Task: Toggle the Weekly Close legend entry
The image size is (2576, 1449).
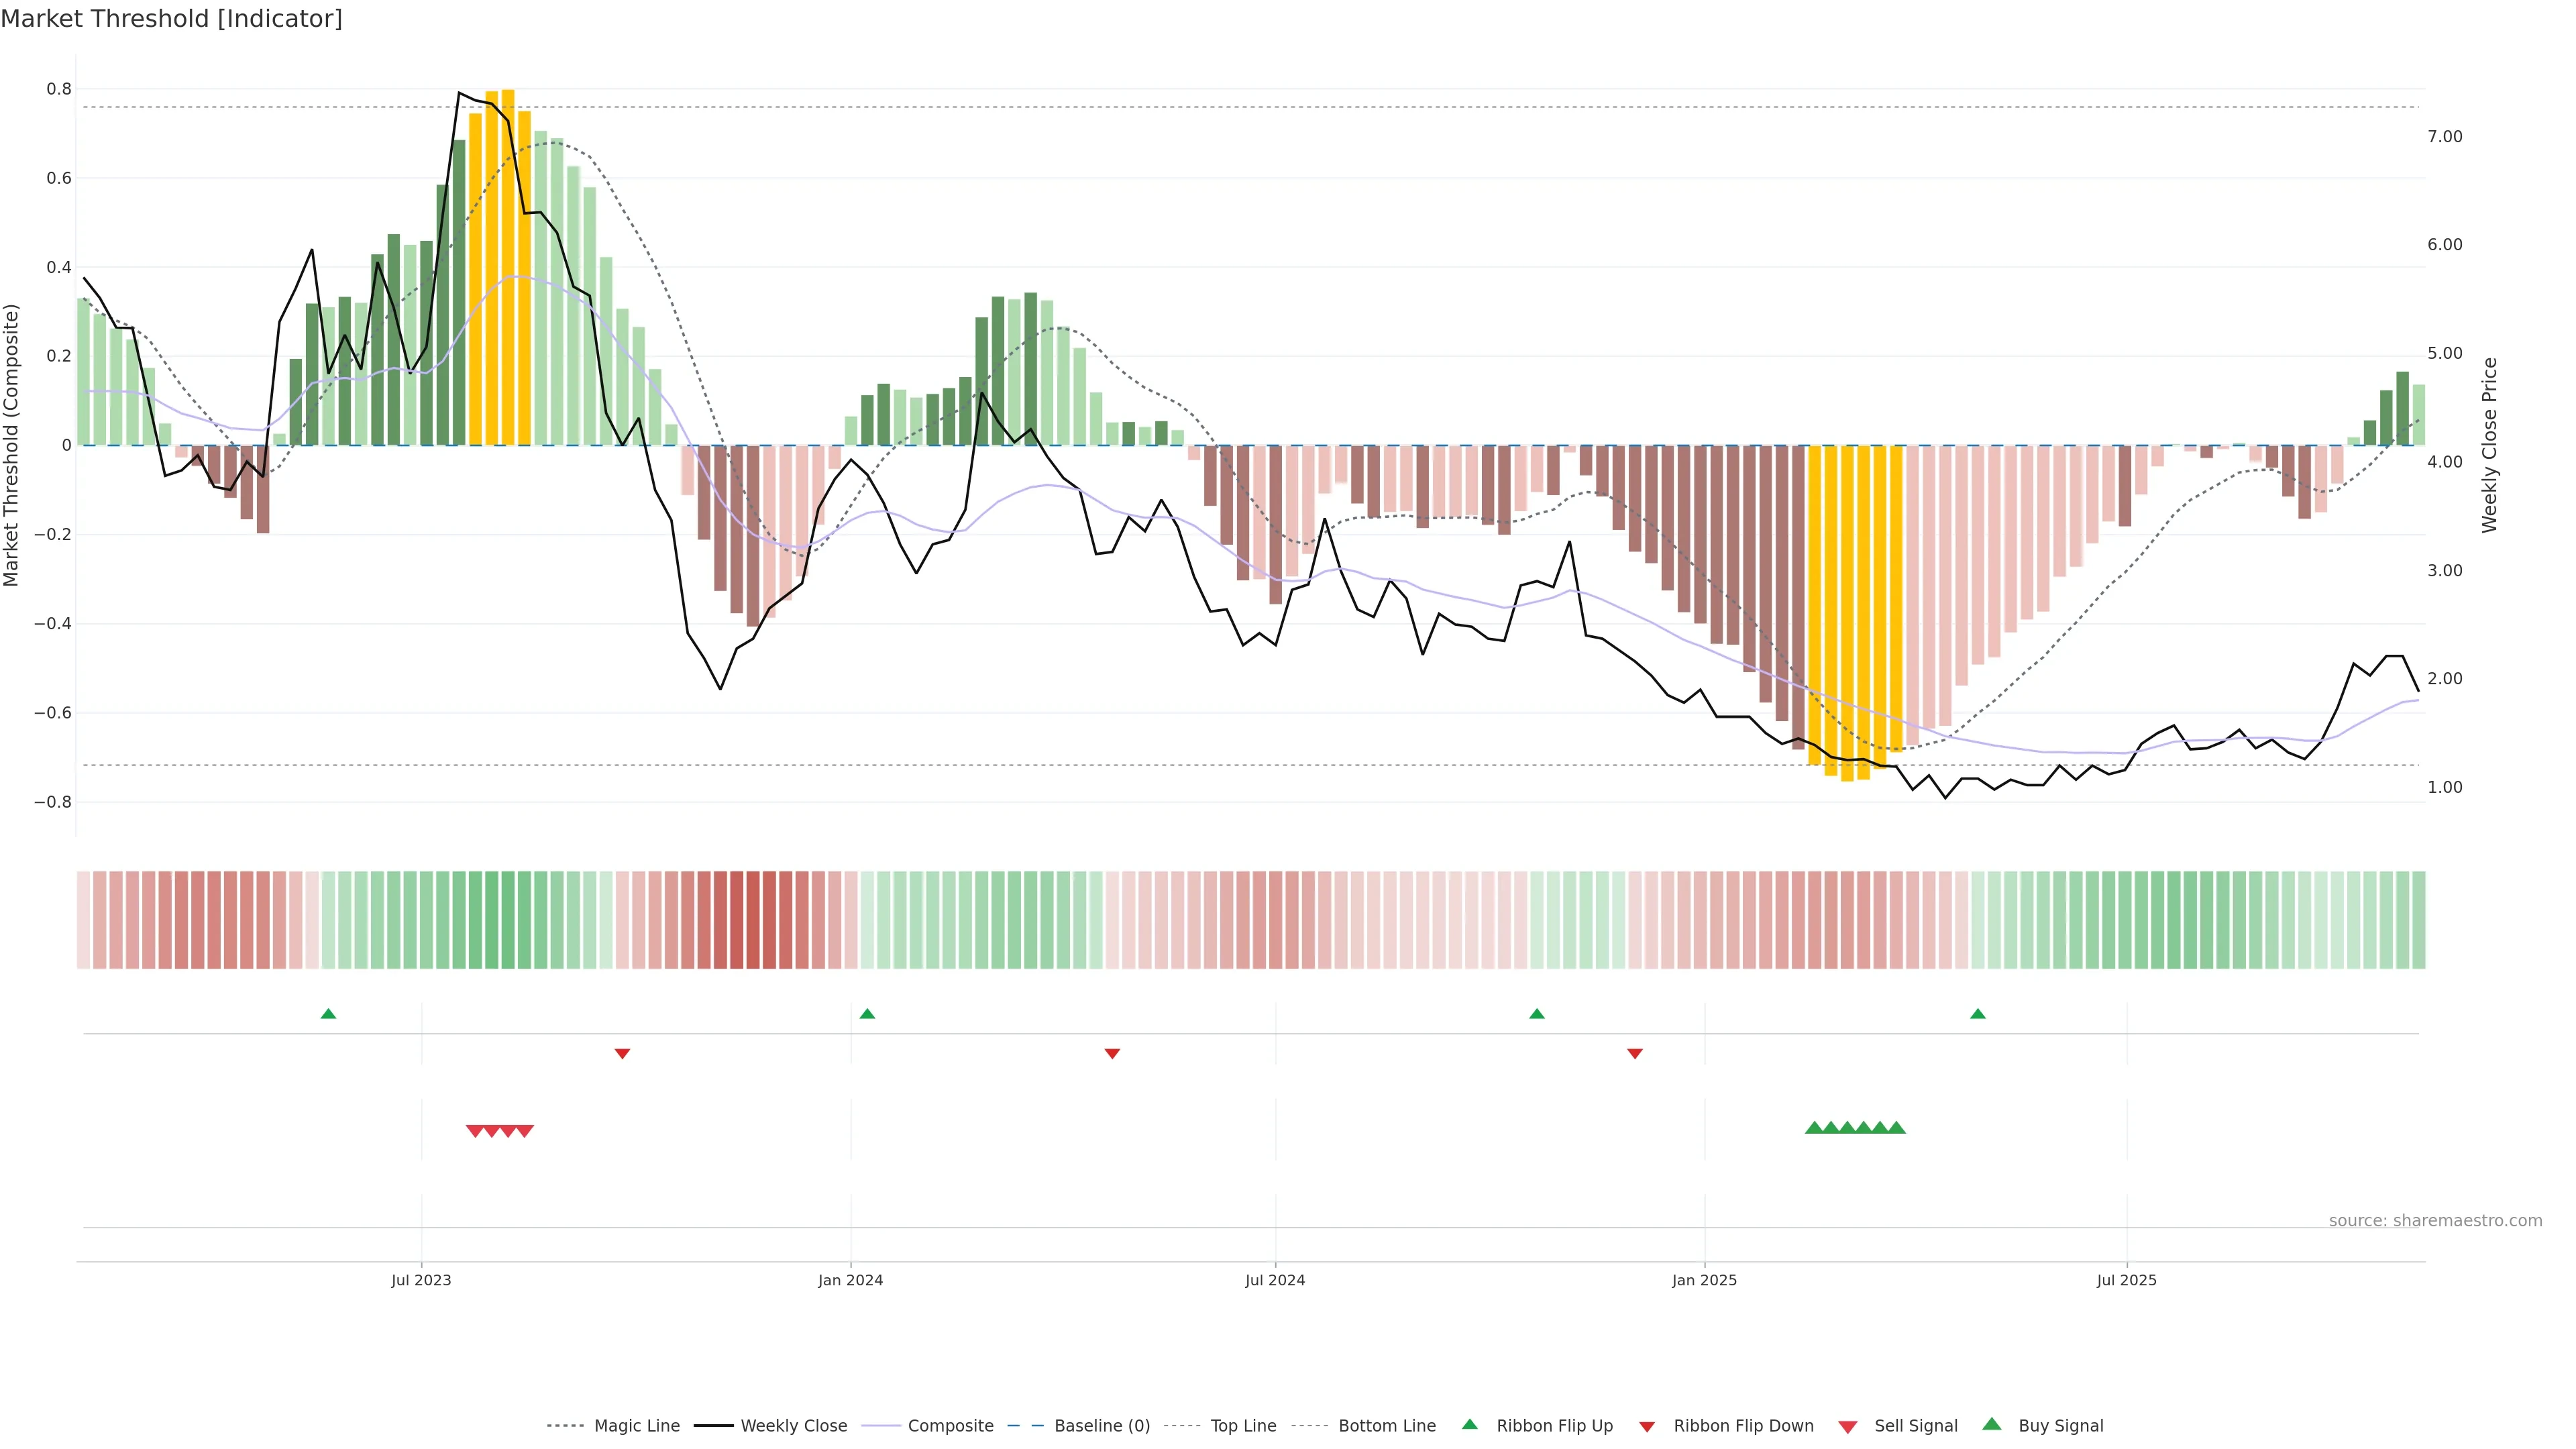Action: click(x=793, y=1425)
